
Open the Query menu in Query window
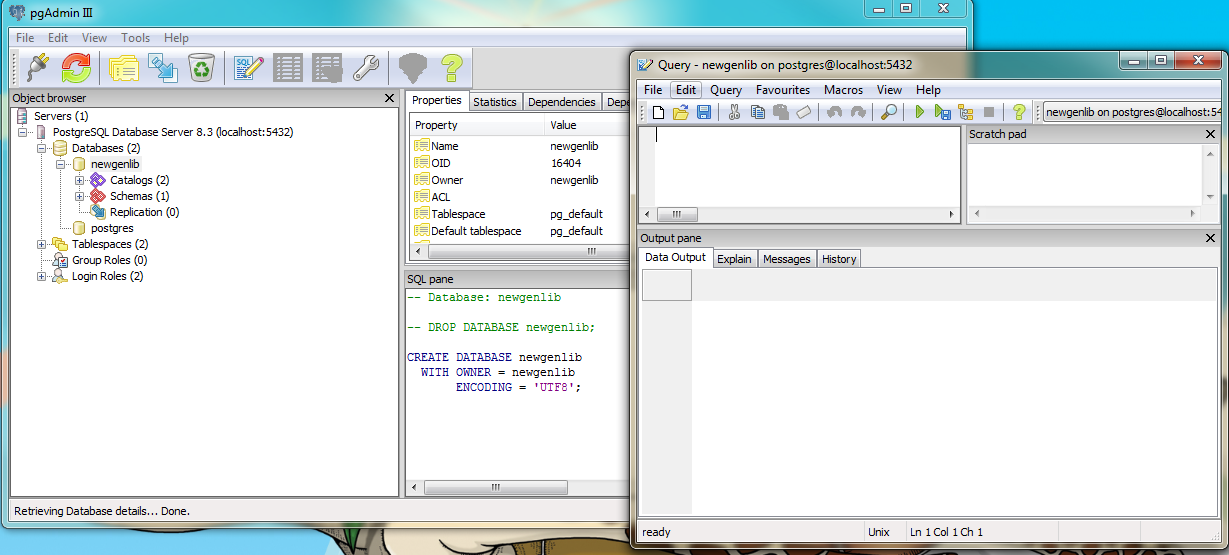[726, 90]
